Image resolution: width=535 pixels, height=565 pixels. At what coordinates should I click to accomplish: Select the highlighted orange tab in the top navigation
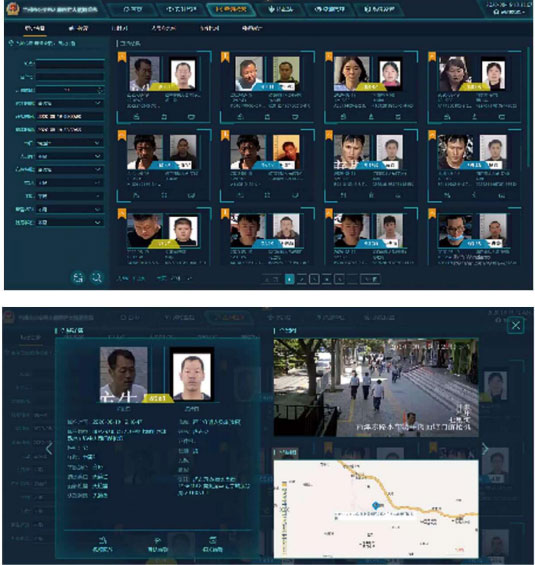click(231, 9)
